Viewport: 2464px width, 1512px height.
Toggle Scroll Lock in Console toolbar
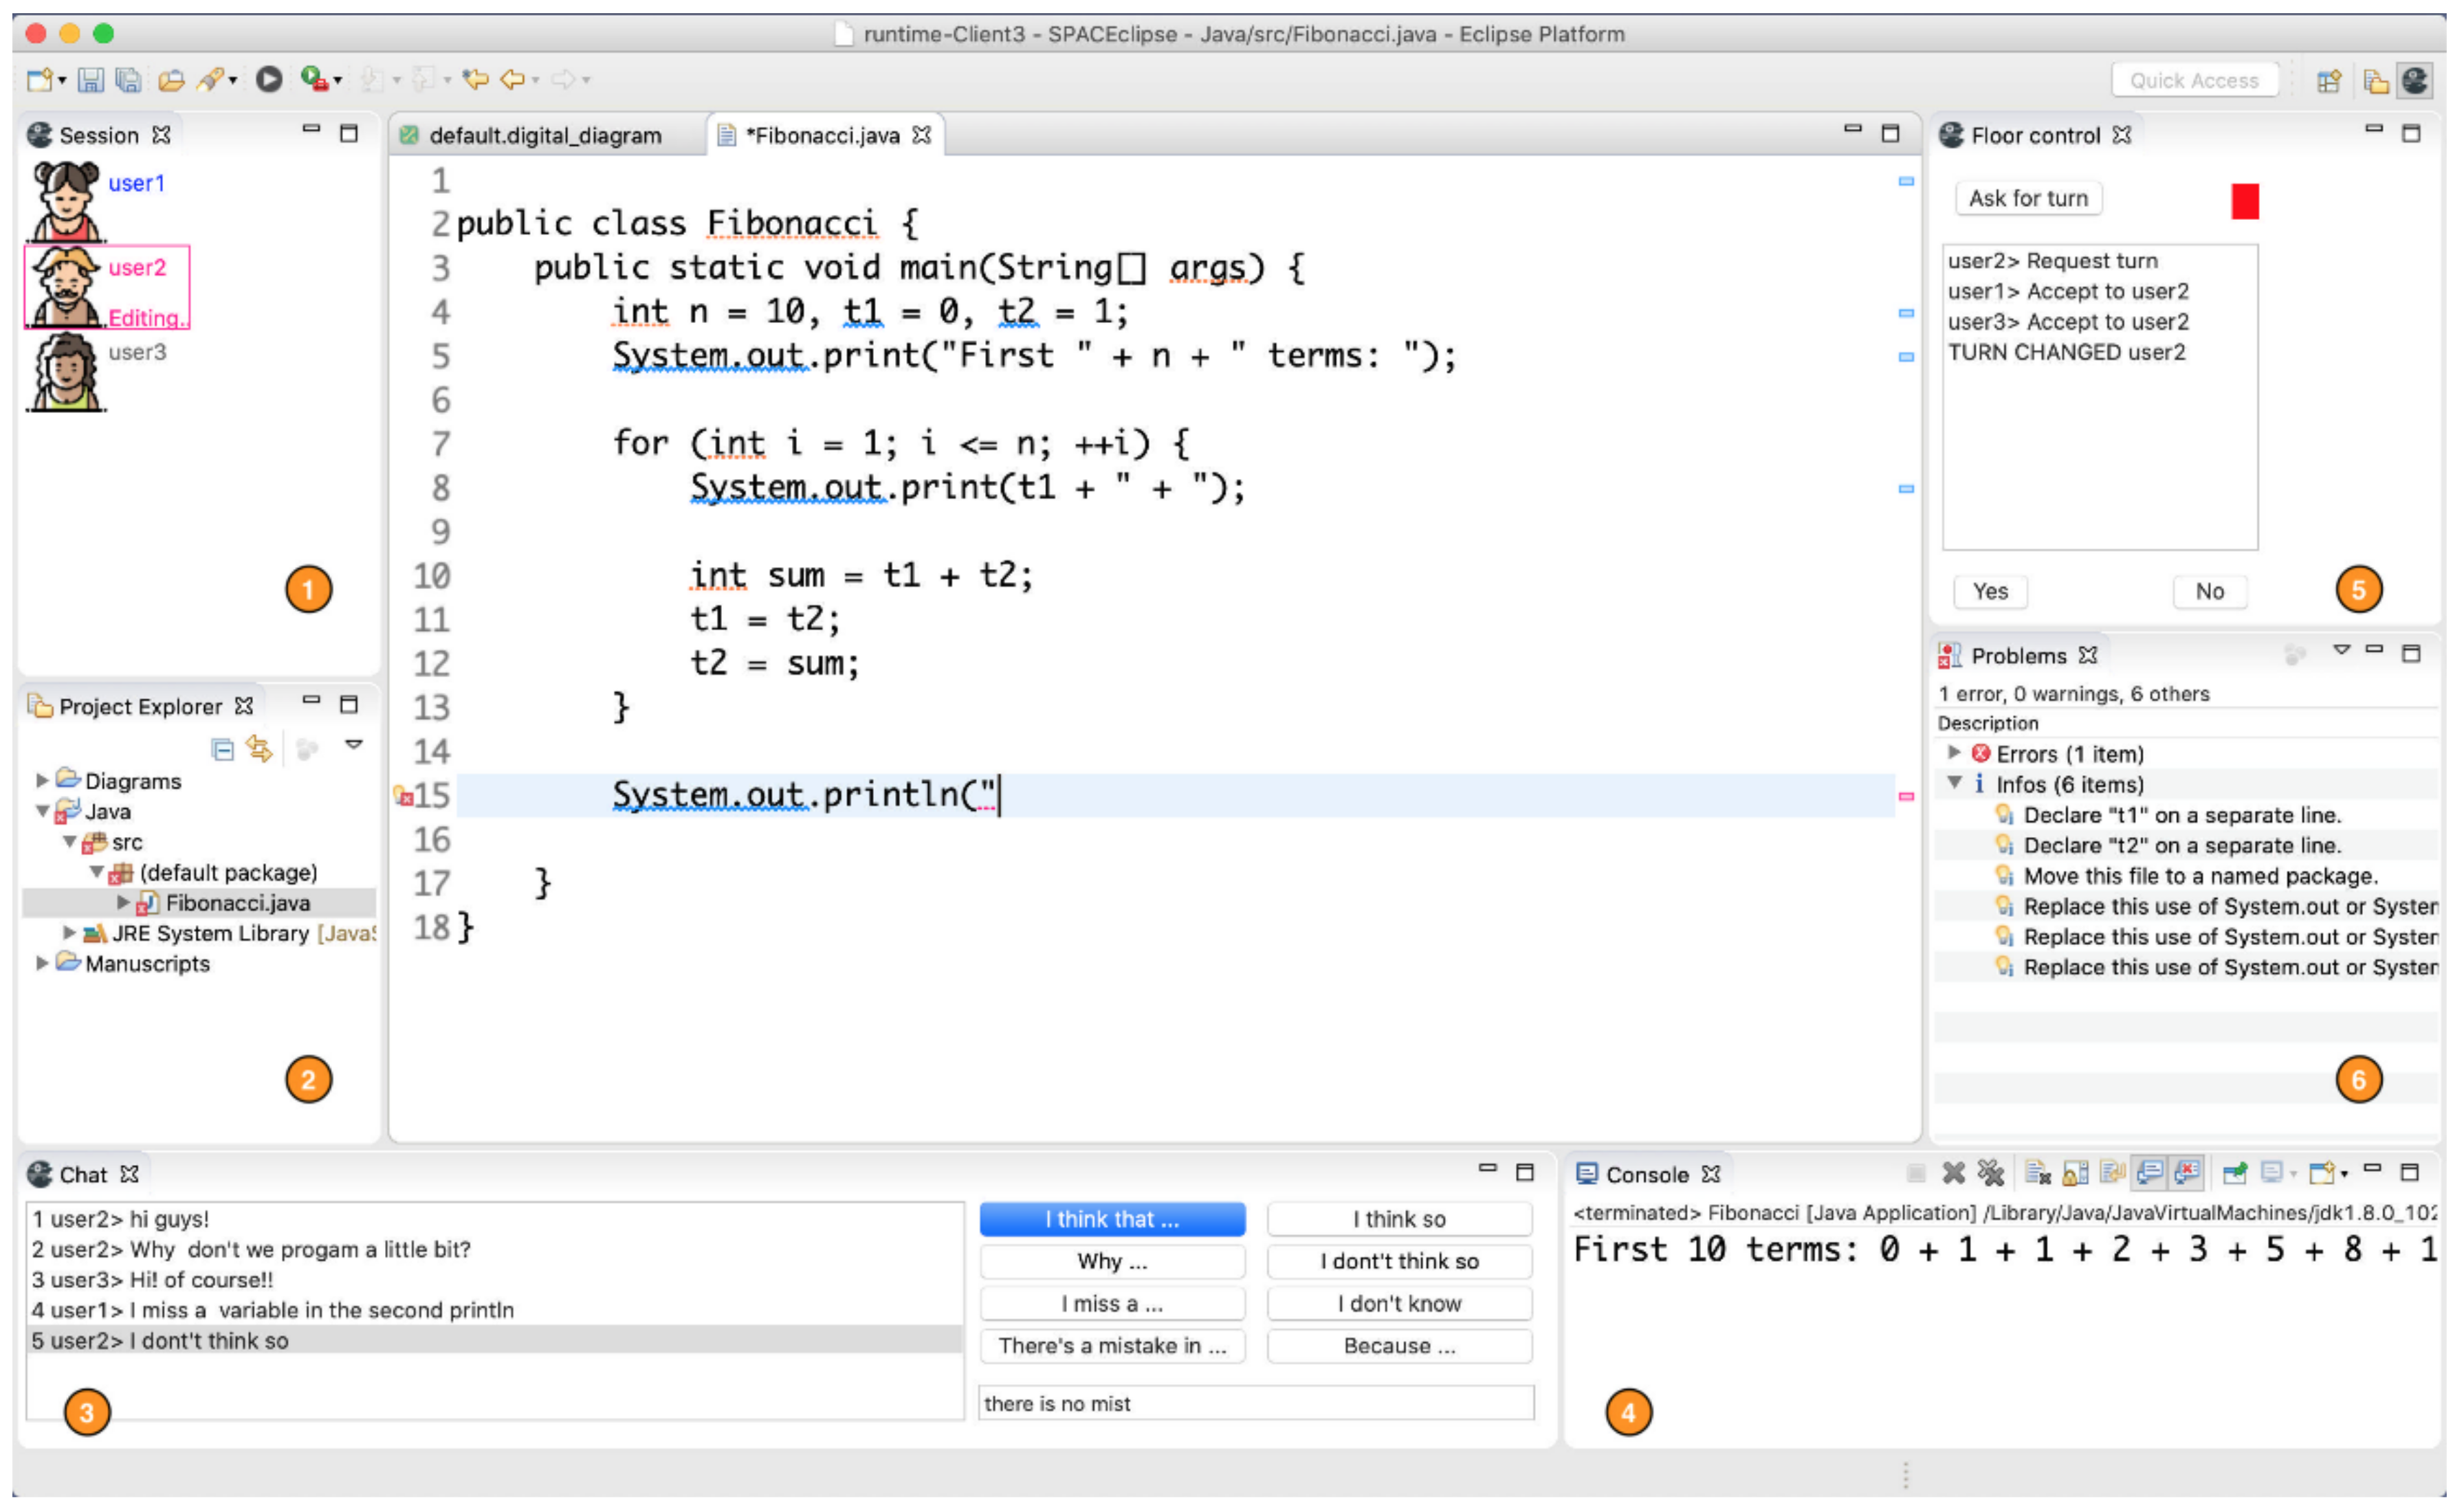pyautogui.click(x=2076, y=1173)
